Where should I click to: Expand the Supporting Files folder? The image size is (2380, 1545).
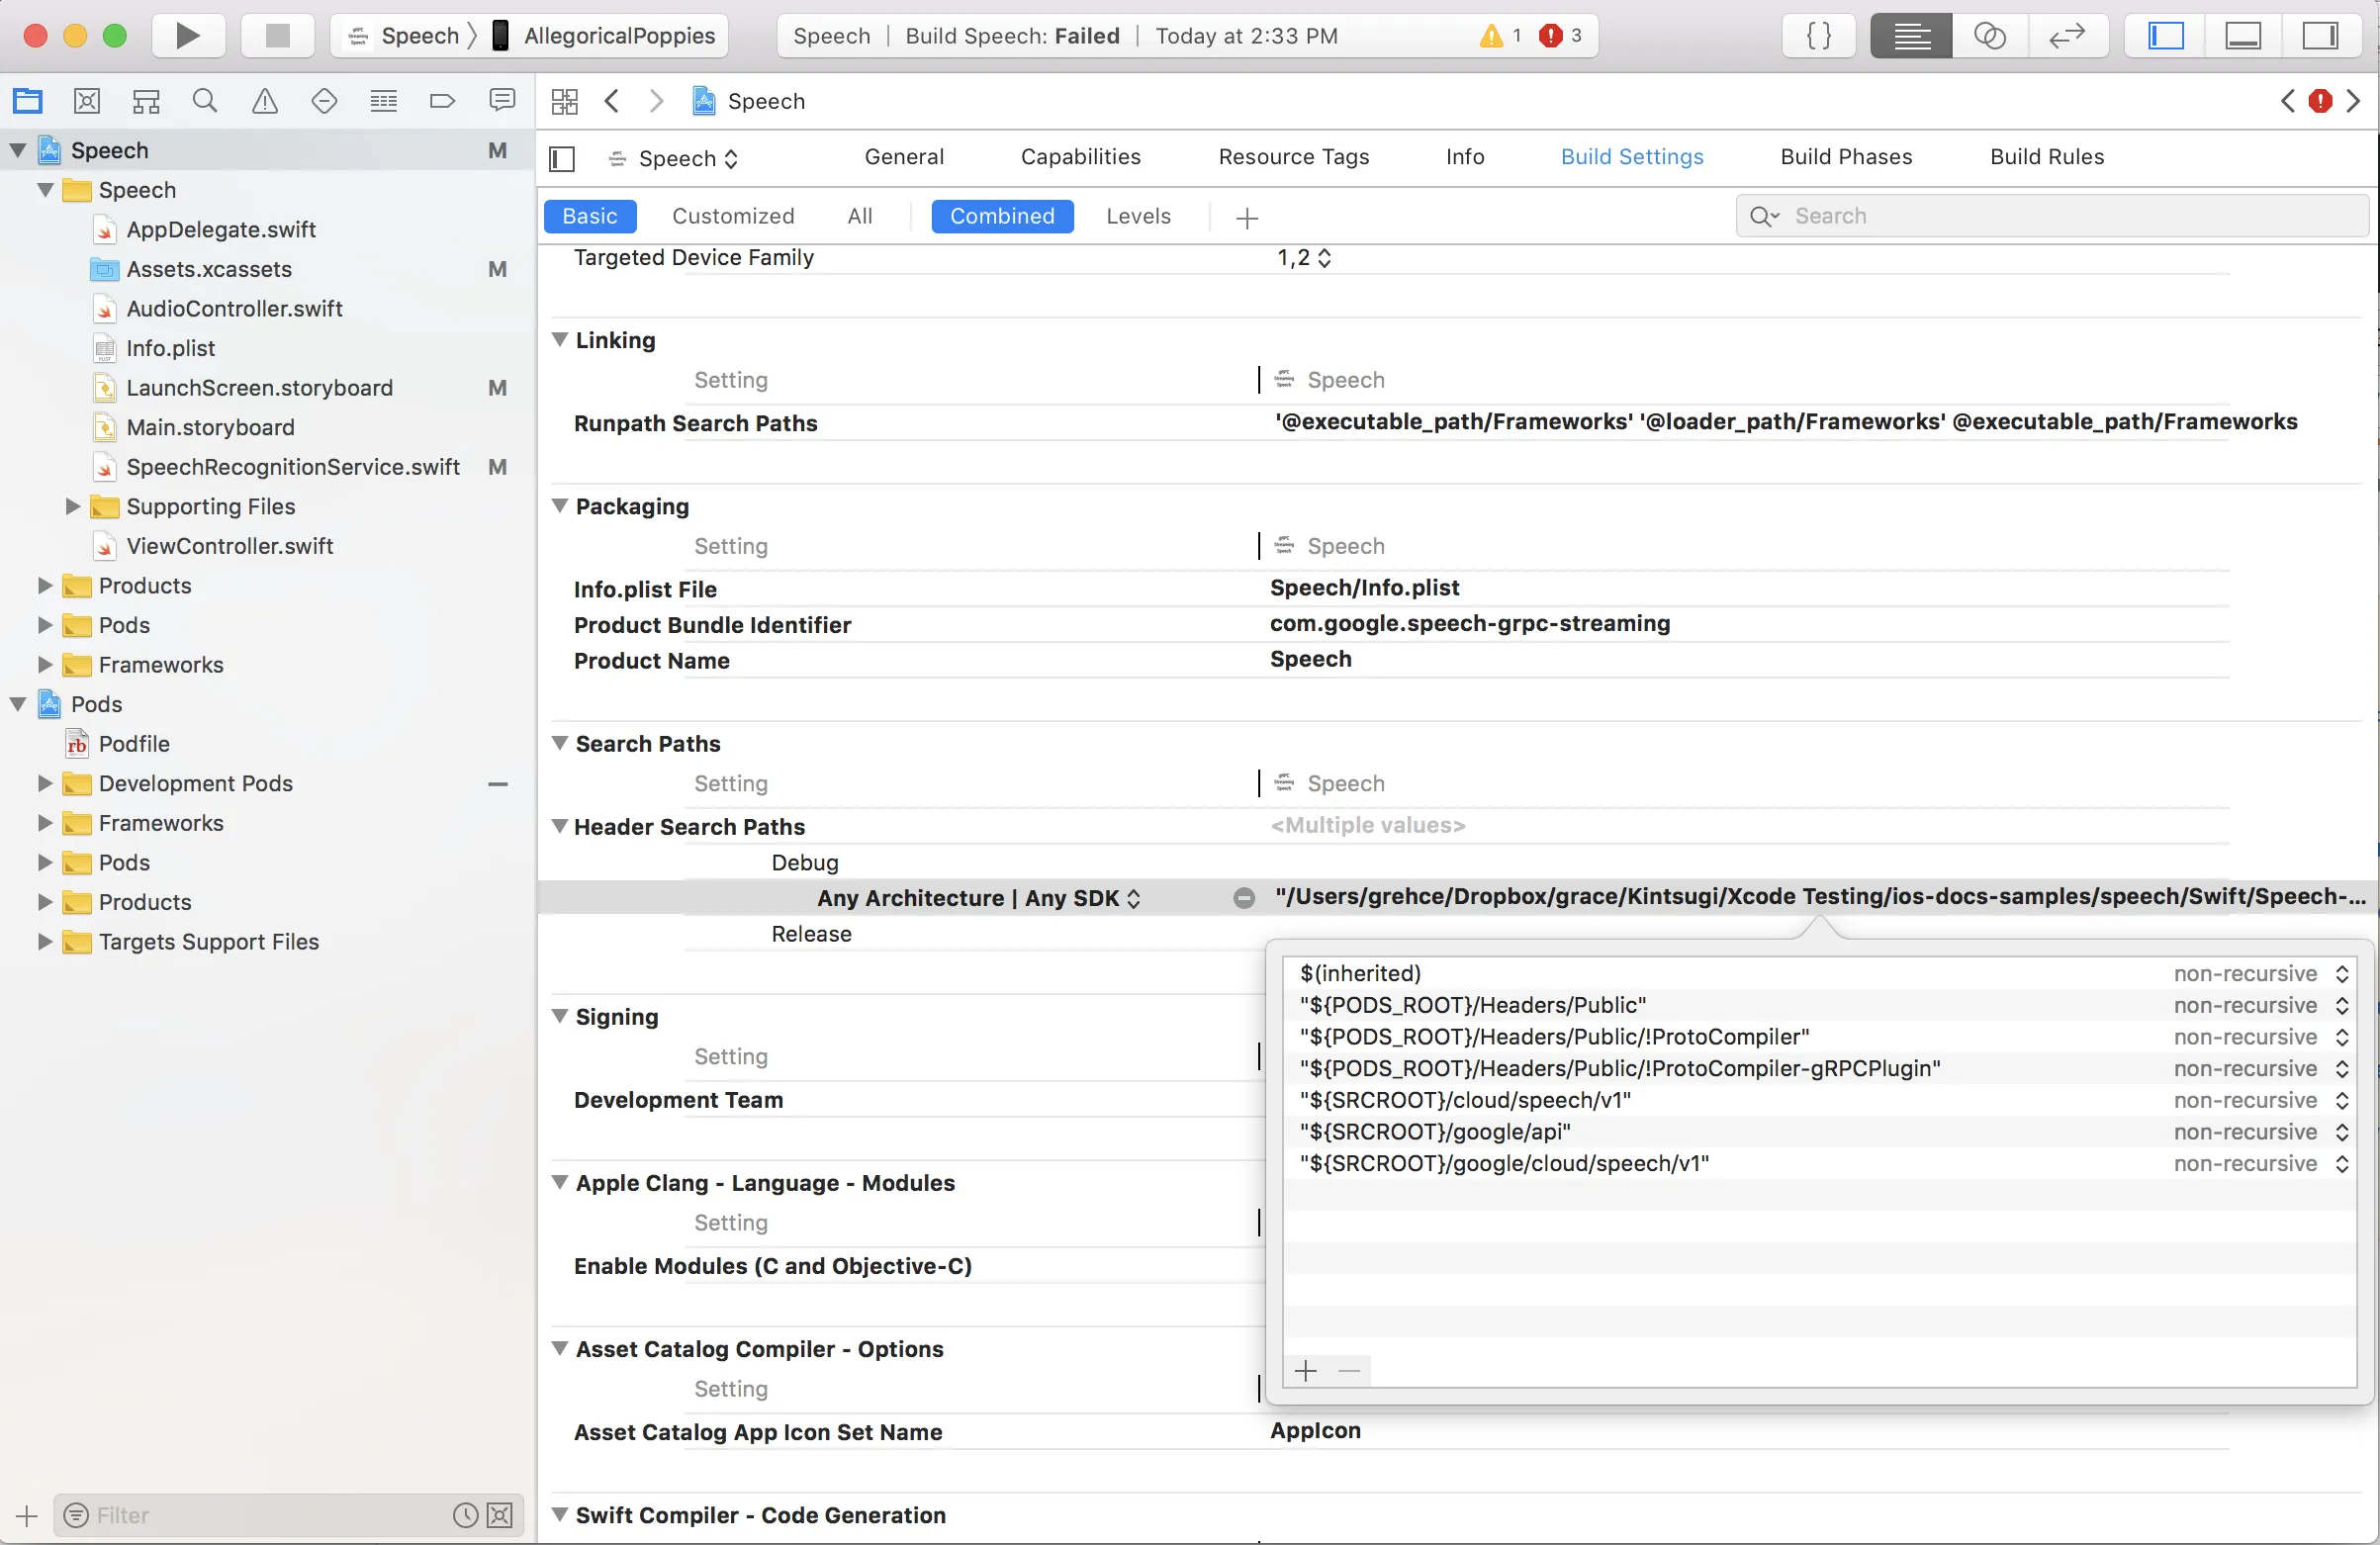(x=72, y=506)
